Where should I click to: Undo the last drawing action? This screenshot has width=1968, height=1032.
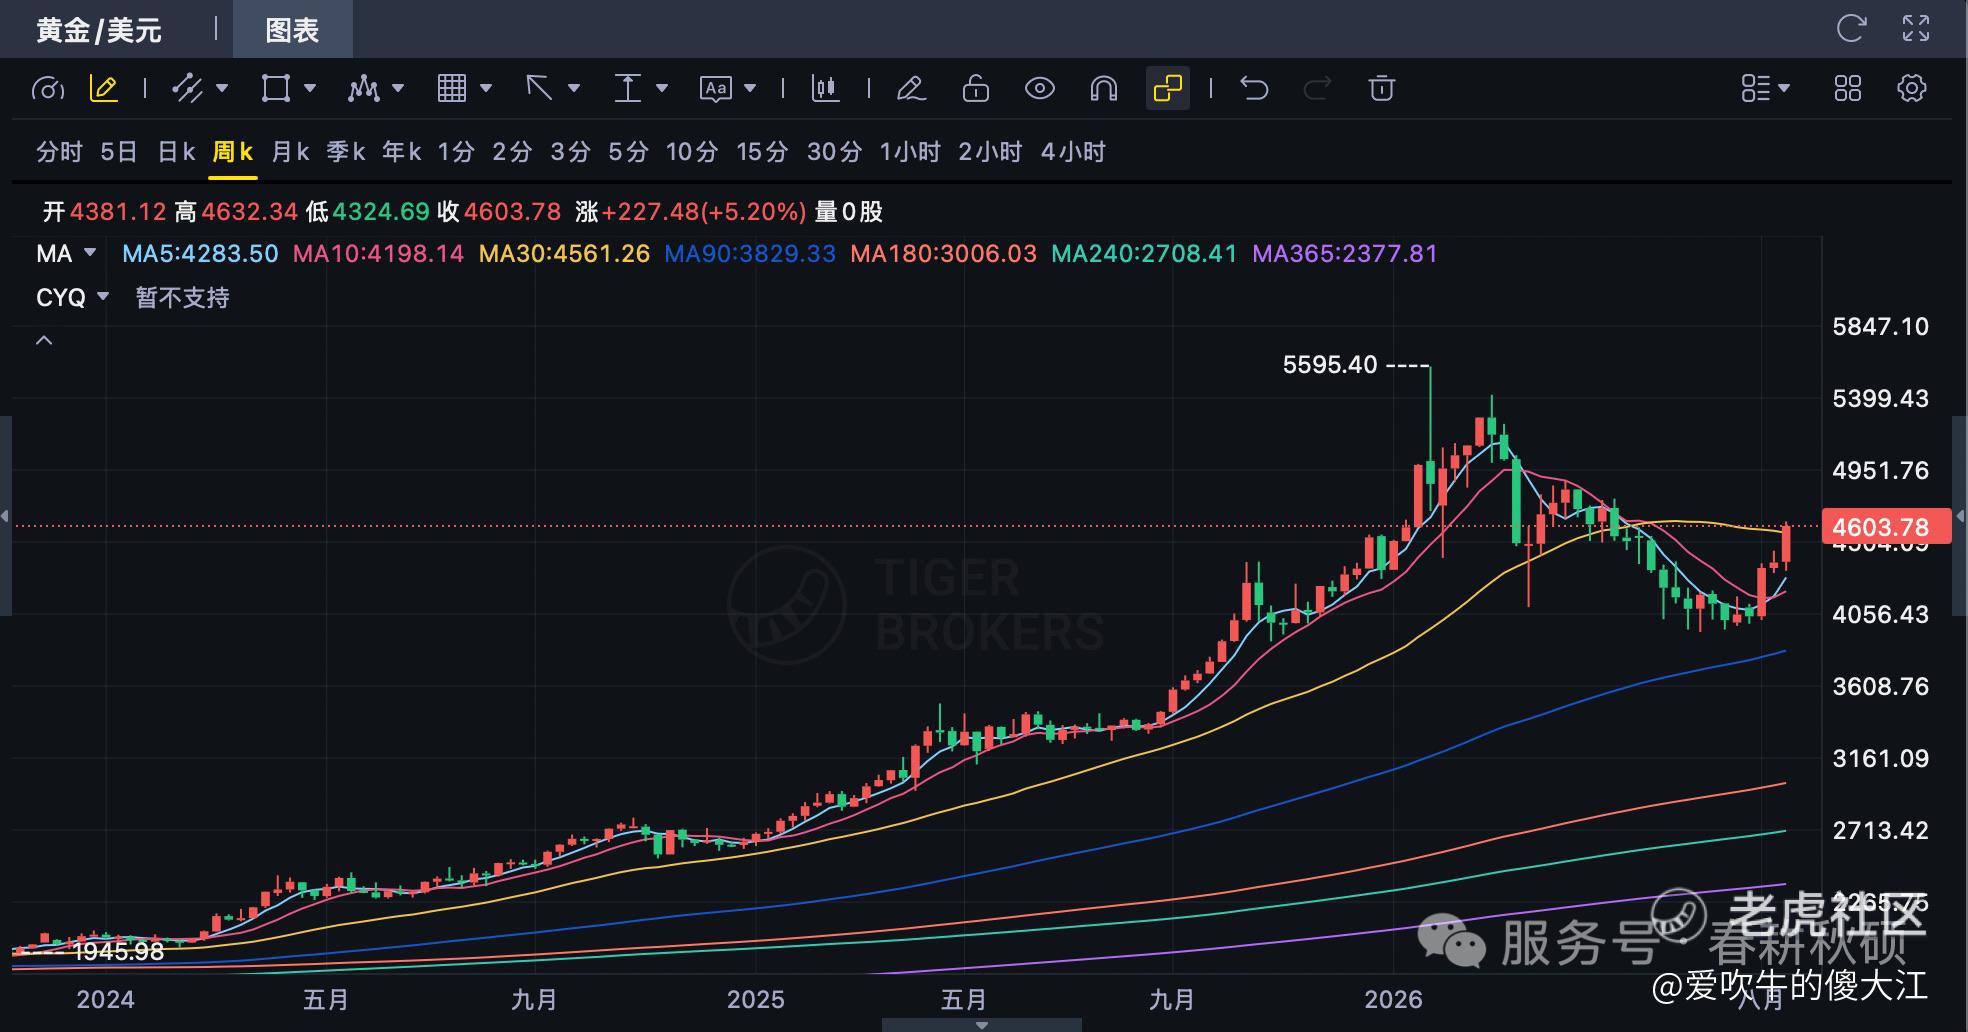[1253, 88]
